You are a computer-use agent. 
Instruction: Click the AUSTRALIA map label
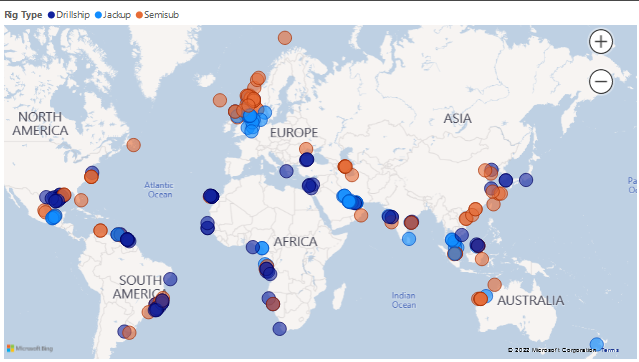click(531, 301)
